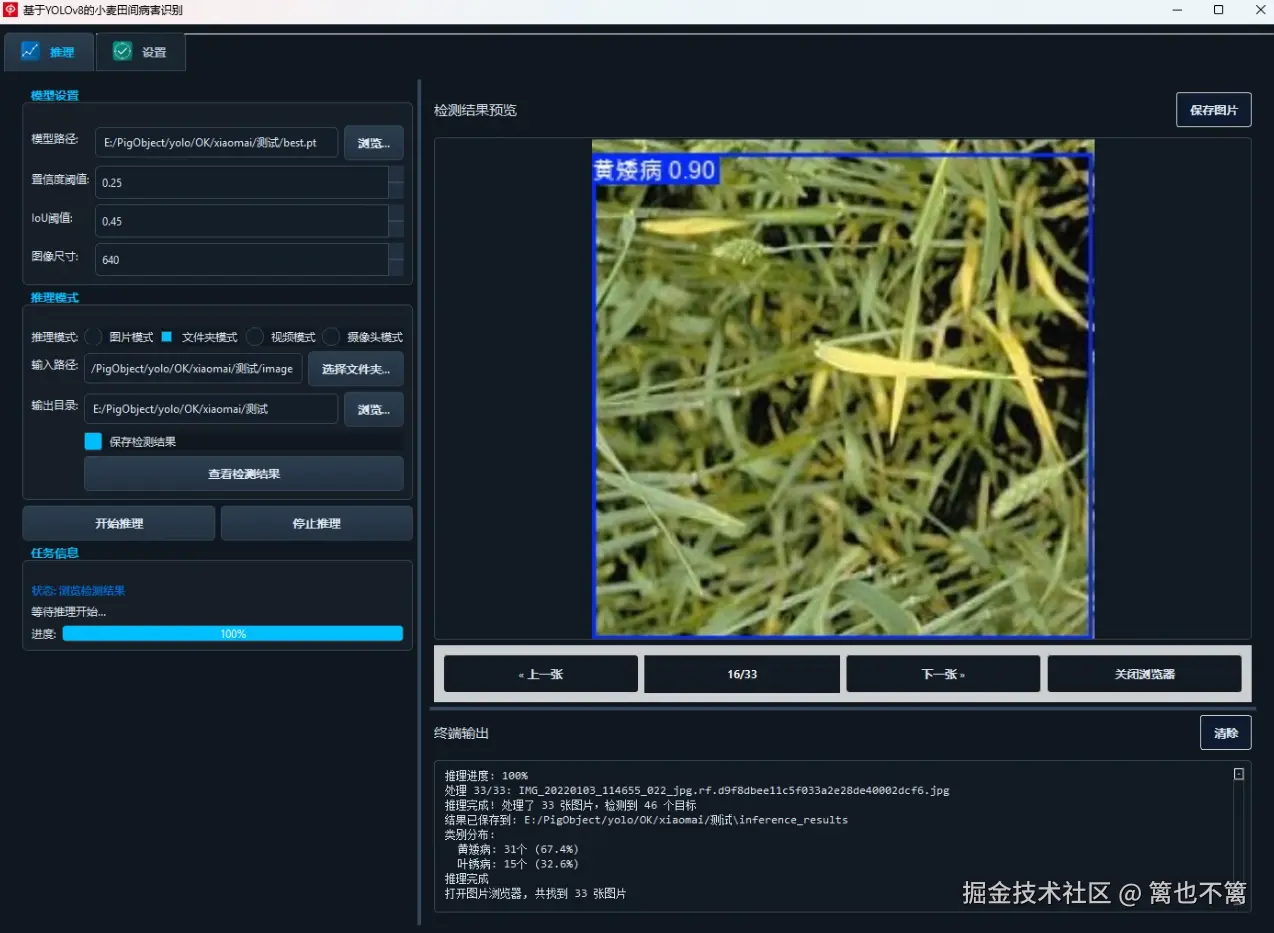Select 文件夹模式 radio button
Image resolution: width=1274 pixels, height=933 pixels.
167,337
